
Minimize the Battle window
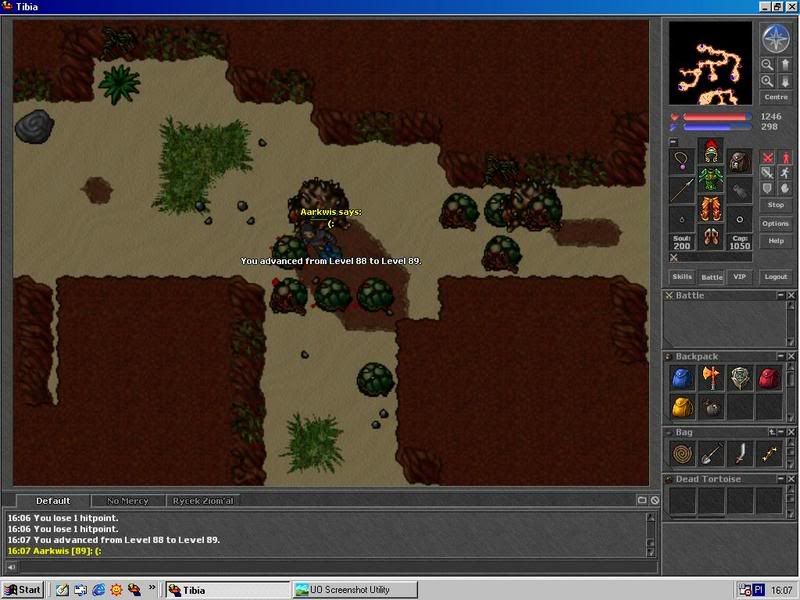pyautogui.click(x=781, y=295)
